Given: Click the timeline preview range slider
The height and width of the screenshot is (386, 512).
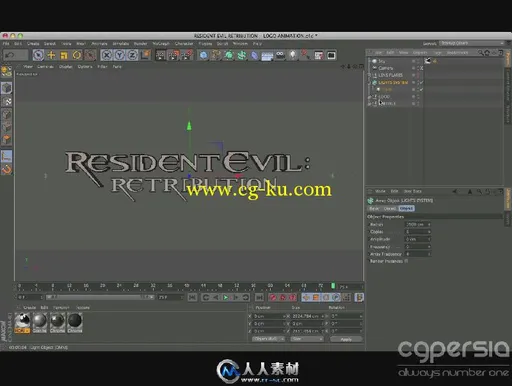Looking at the screenshot, I should tap(100, 297).
